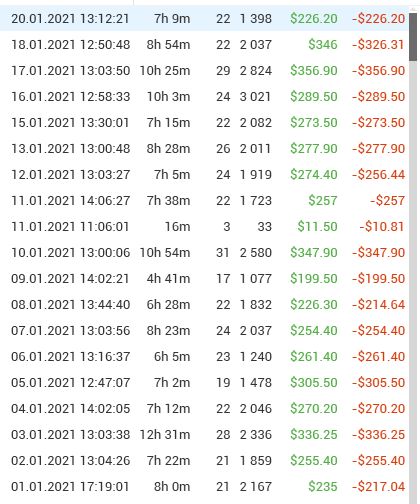
Task: Select the row showing -$214.64
Action: (204, 305)
